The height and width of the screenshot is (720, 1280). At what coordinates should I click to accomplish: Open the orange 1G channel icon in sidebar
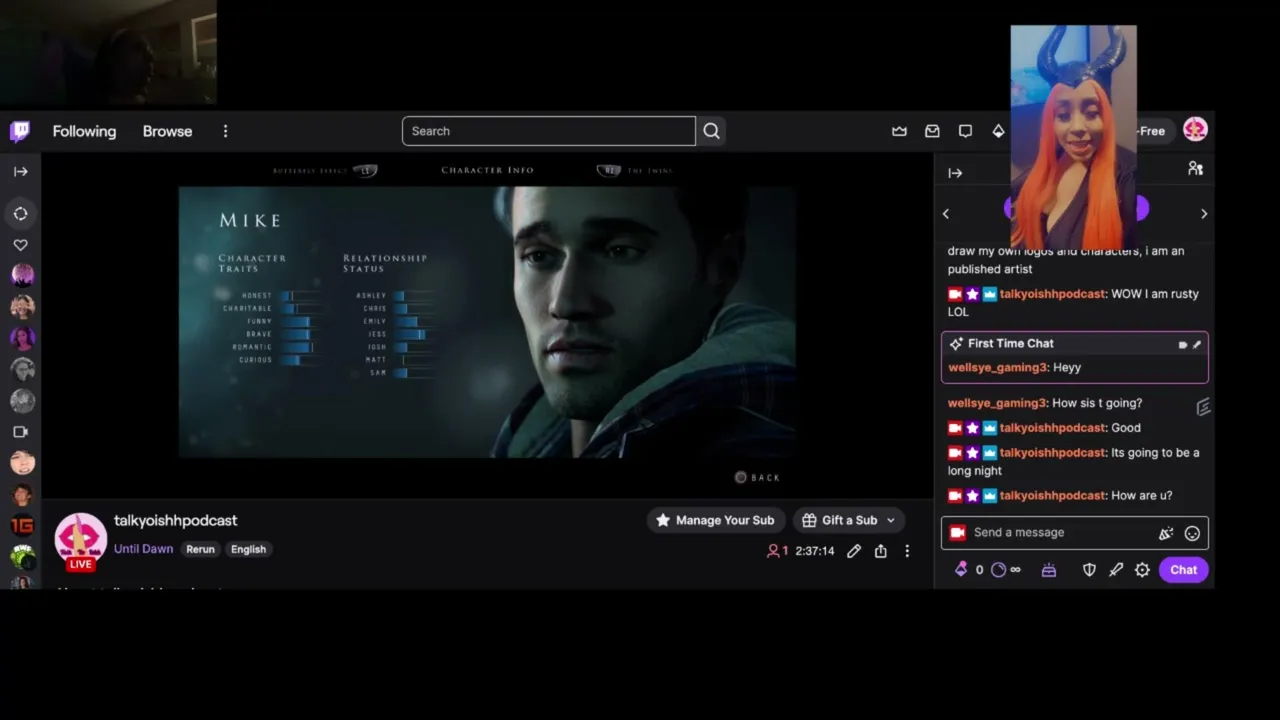point(22,526)
